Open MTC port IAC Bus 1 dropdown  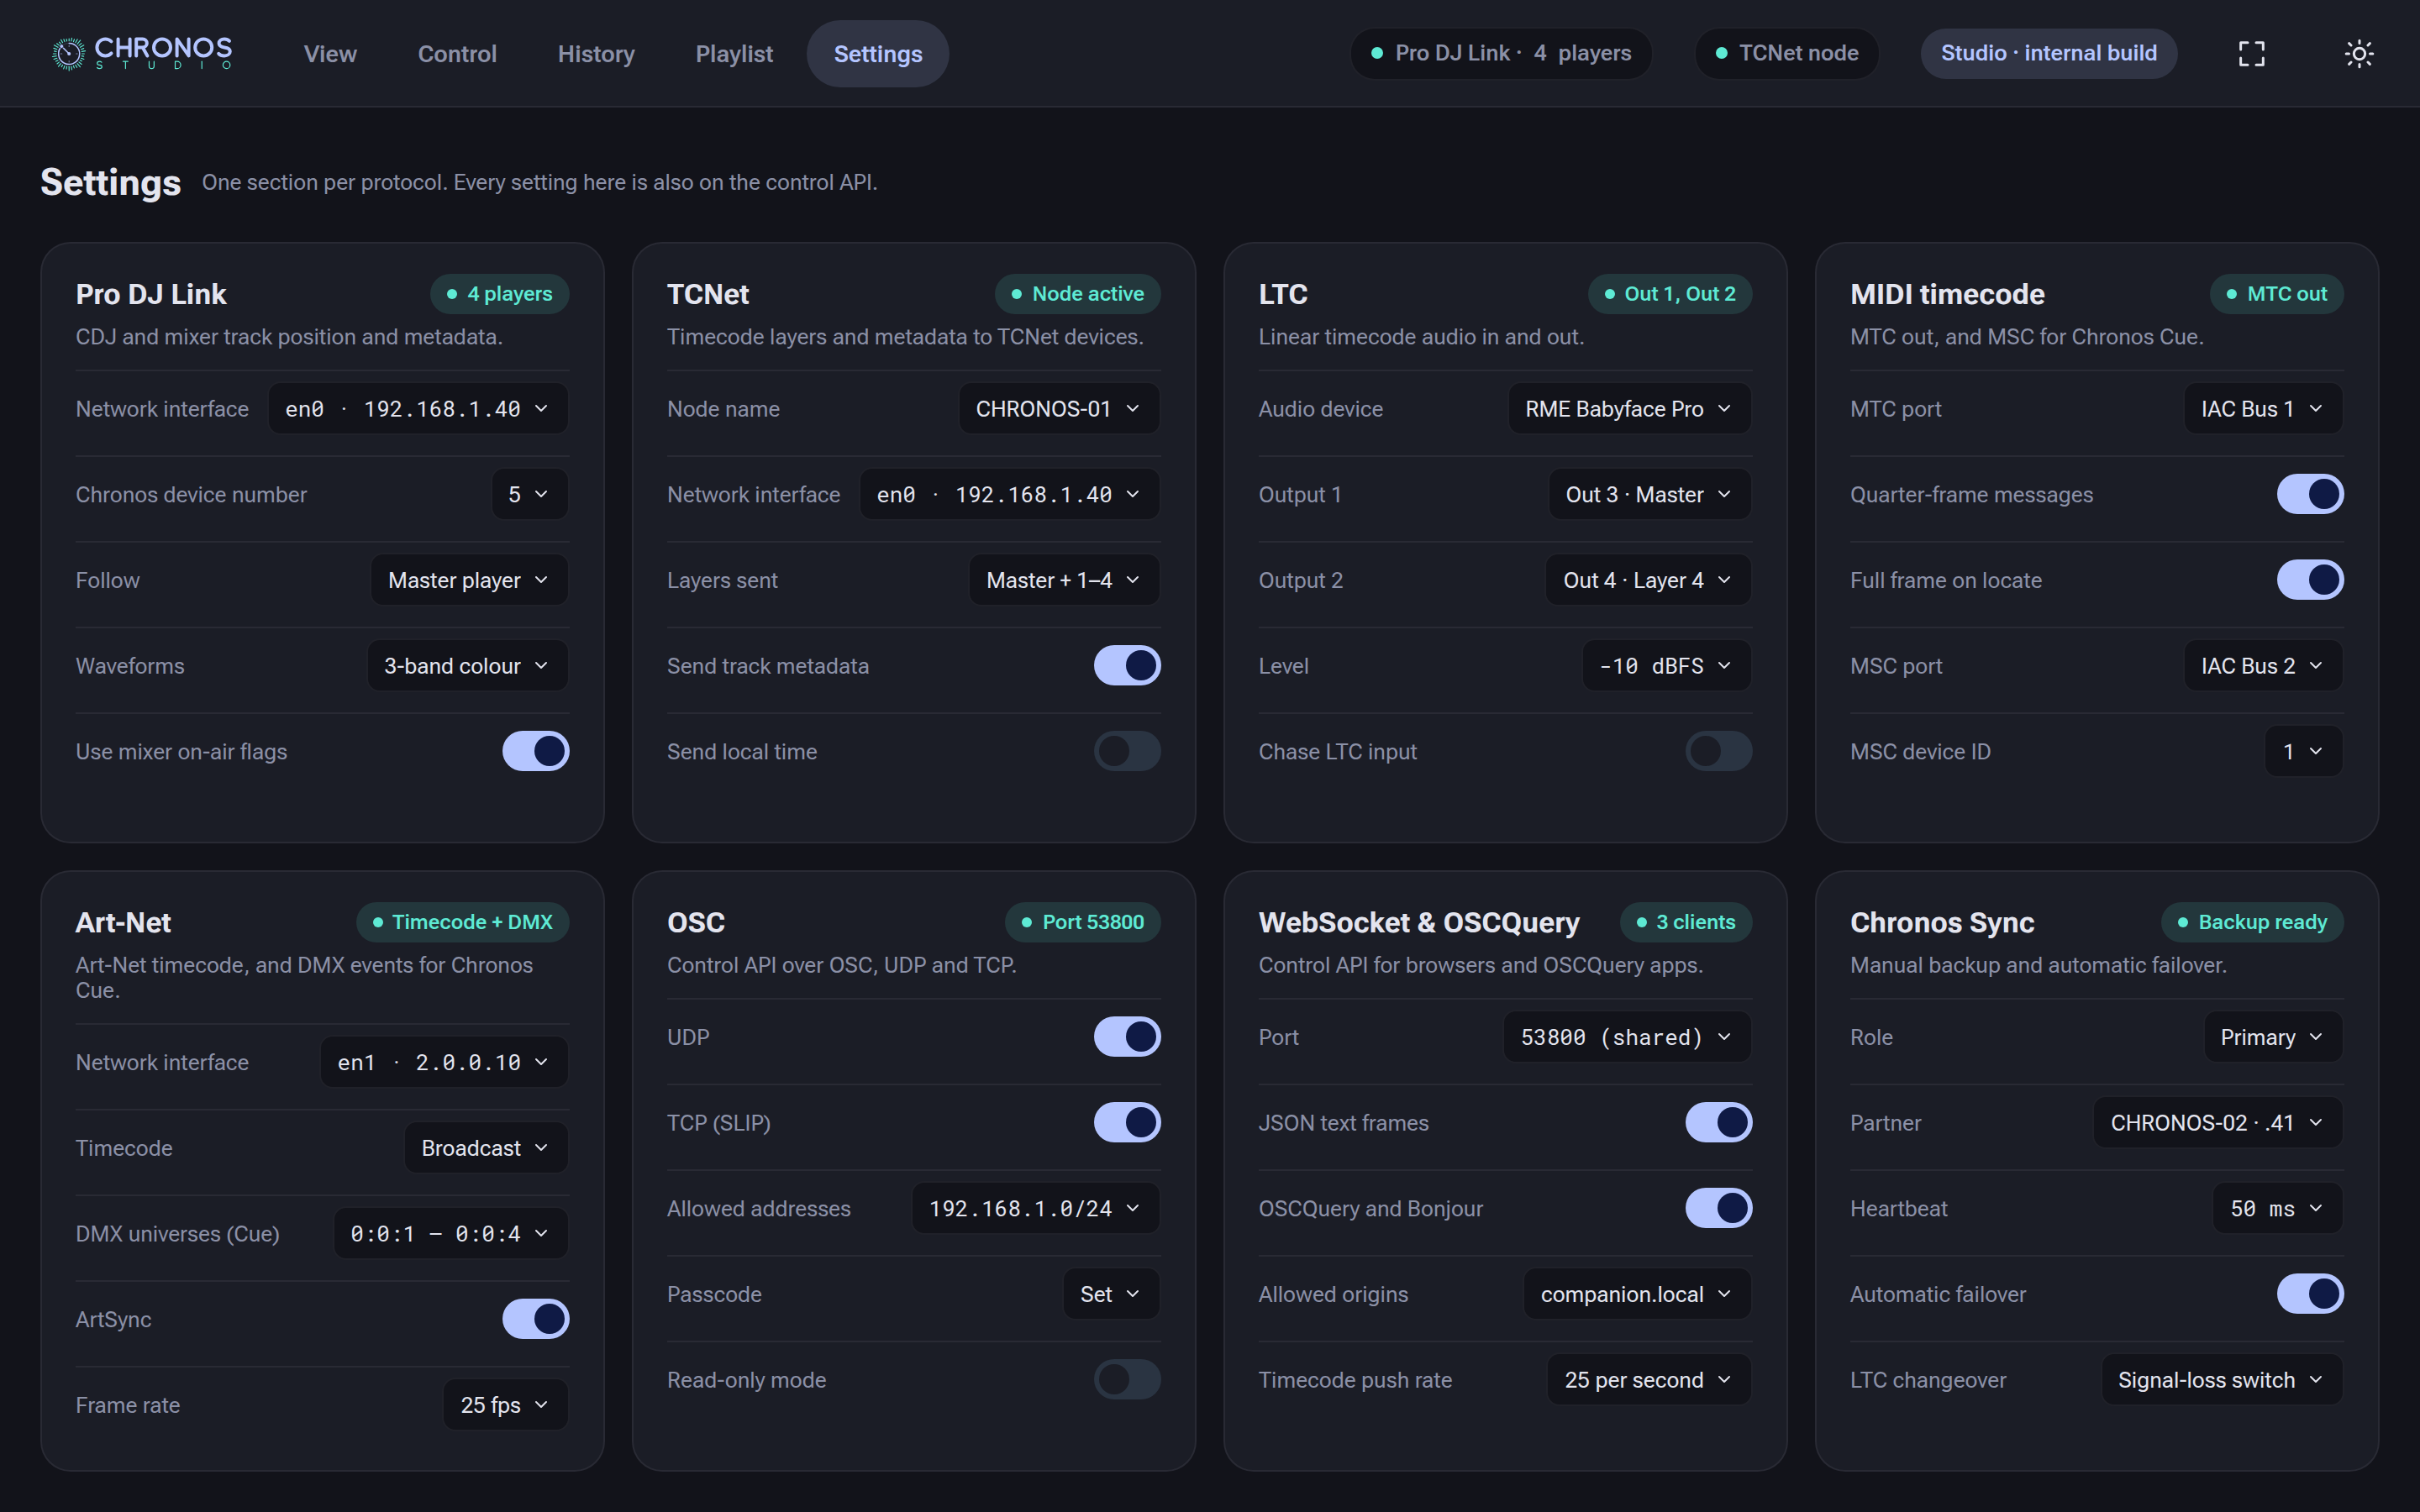pos(2263,408)
